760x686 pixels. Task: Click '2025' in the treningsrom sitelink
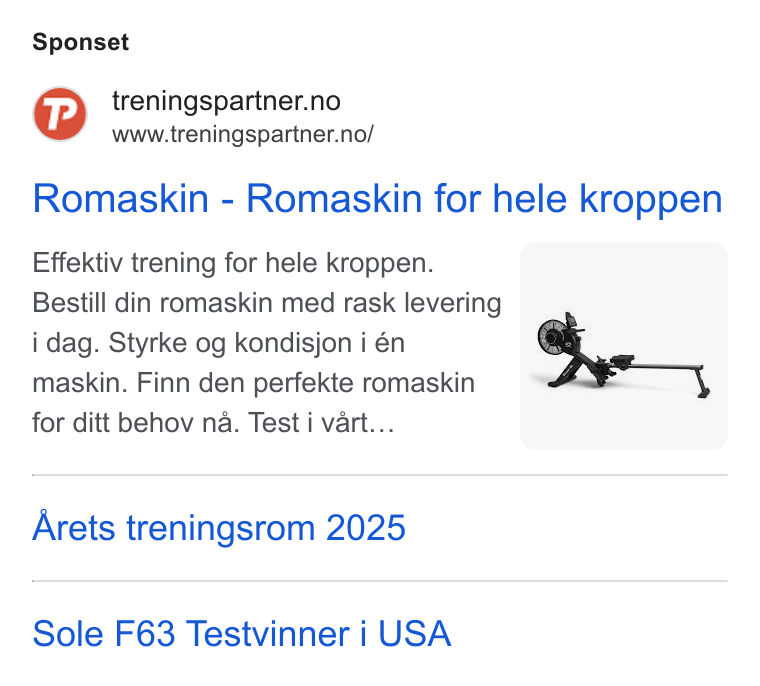[x=366, y=527]
